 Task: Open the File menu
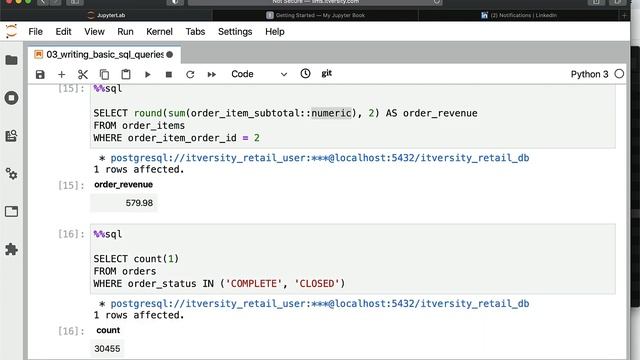36,31
